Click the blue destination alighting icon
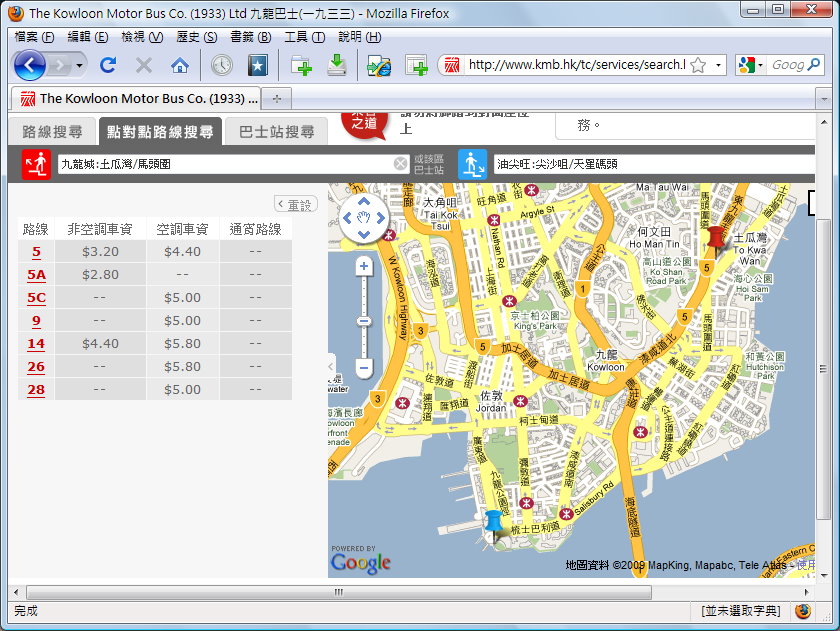The width and height of the screenshot is (840, 631). (472, 164)
